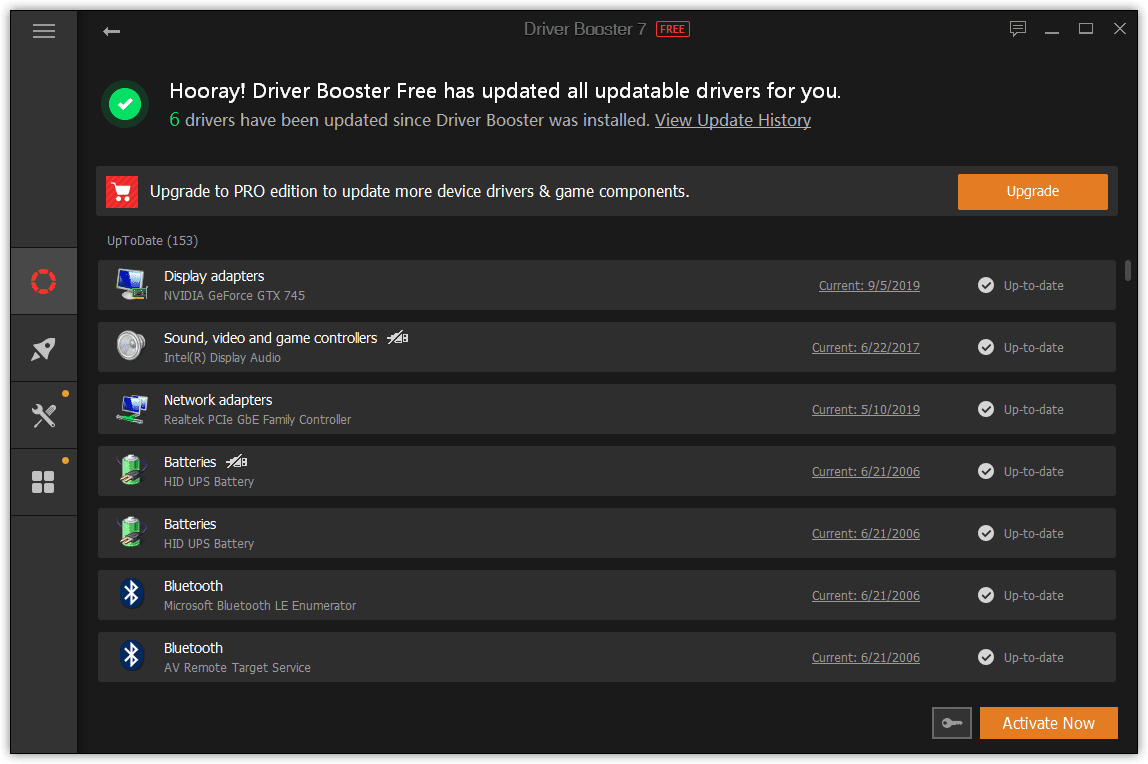Click the shopping cart icon

tap(122, 191)
